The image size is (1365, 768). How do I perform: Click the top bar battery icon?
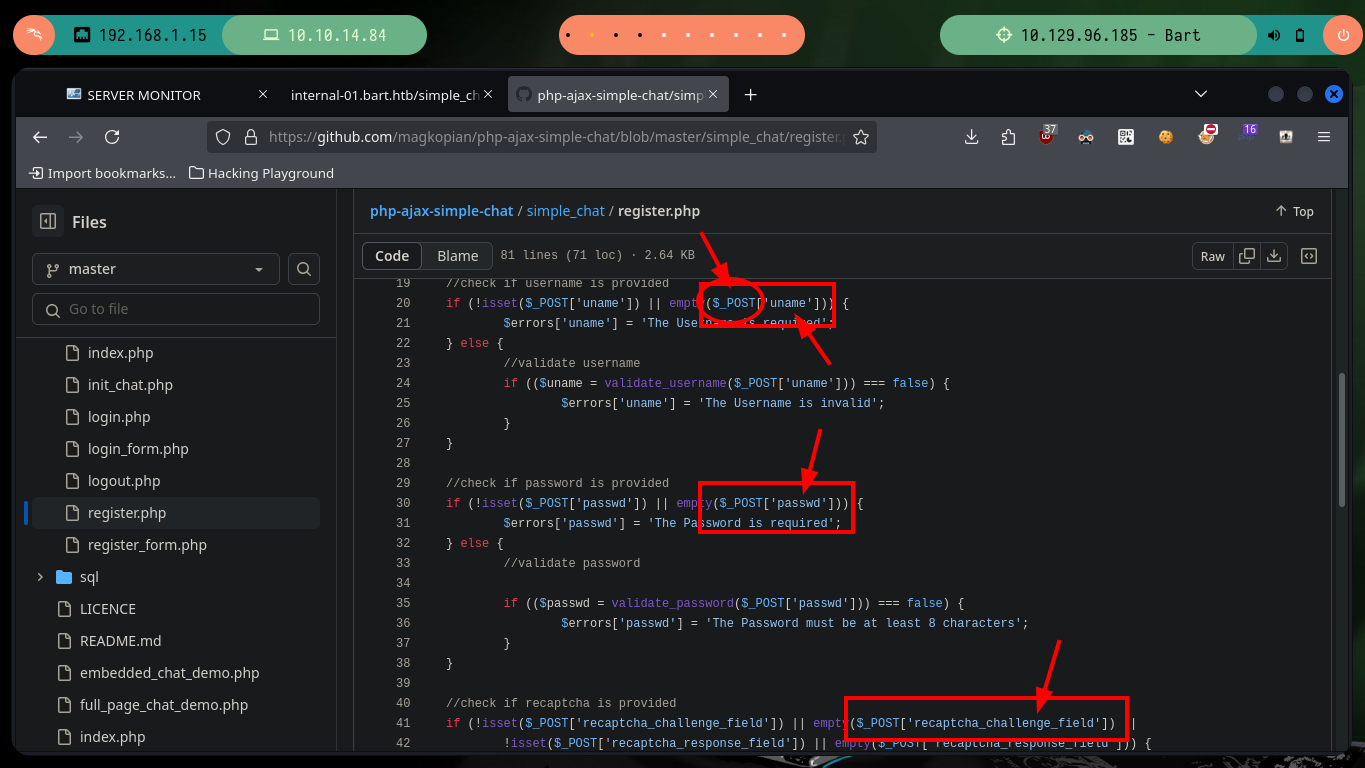1300,35
